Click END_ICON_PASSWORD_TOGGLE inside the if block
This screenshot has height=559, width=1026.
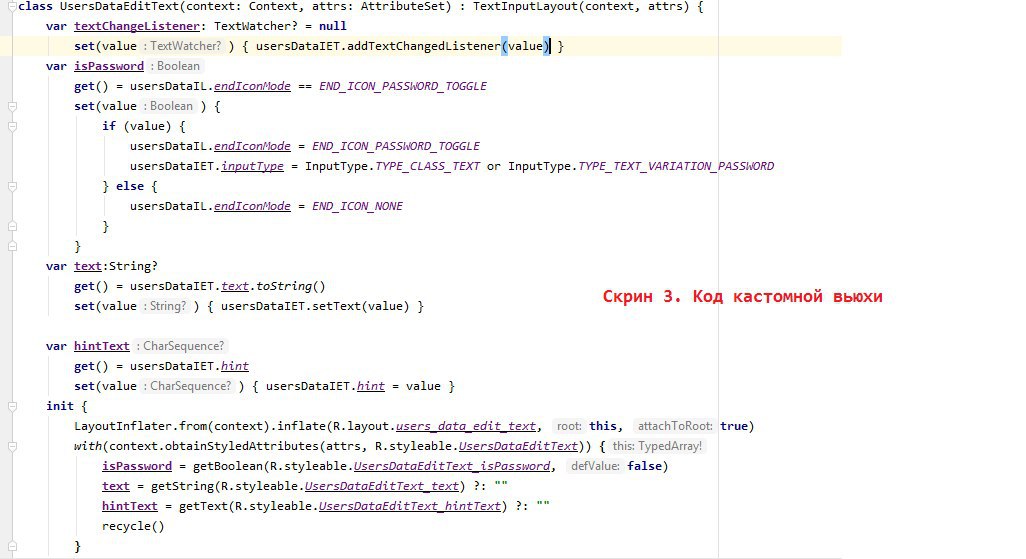pos(395,146)
